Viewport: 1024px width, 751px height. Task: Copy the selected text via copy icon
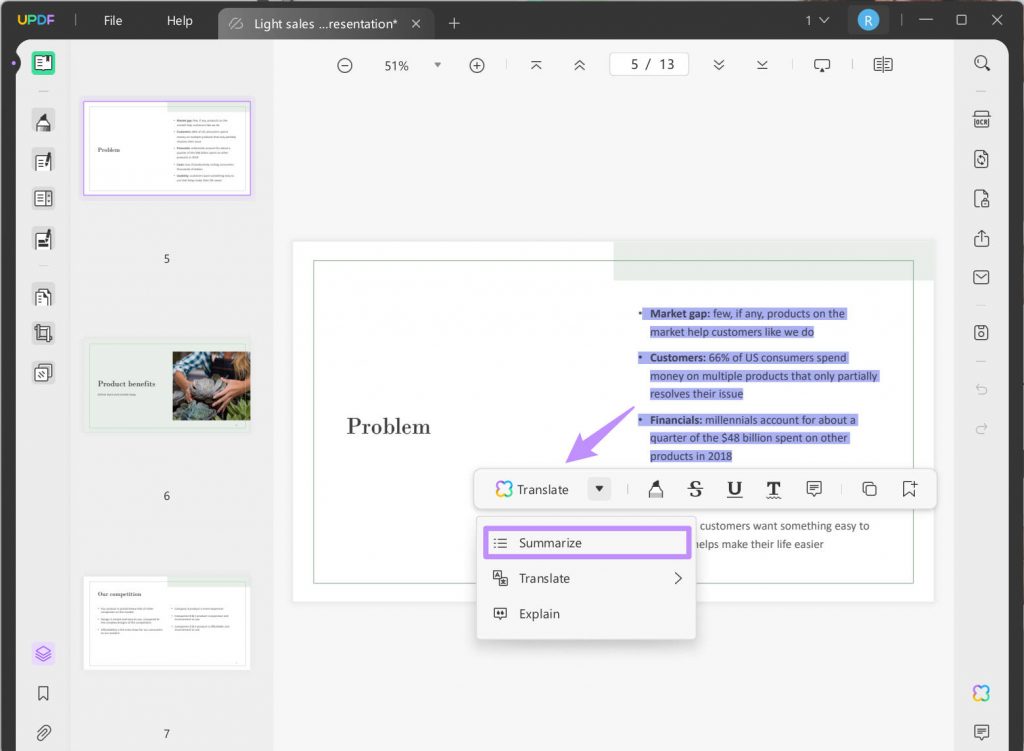coord(869,489)
